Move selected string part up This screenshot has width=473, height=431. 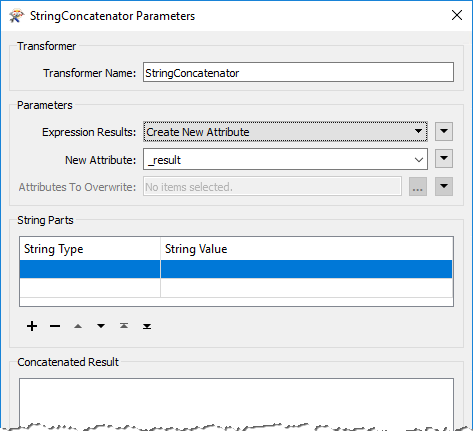(x=78, y=326)
